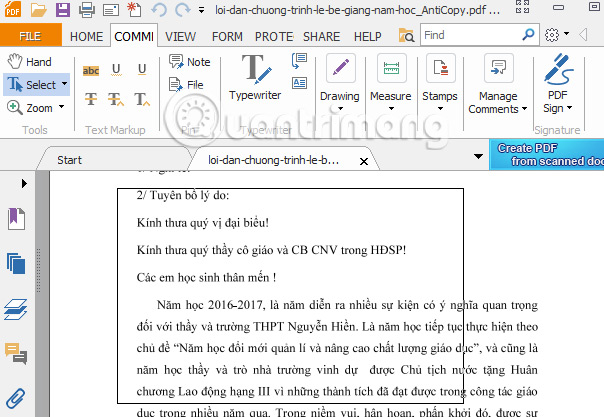Viewport: 604px width, 417px height.
Task: Select the Insert text markup icon
Action: 142,99
